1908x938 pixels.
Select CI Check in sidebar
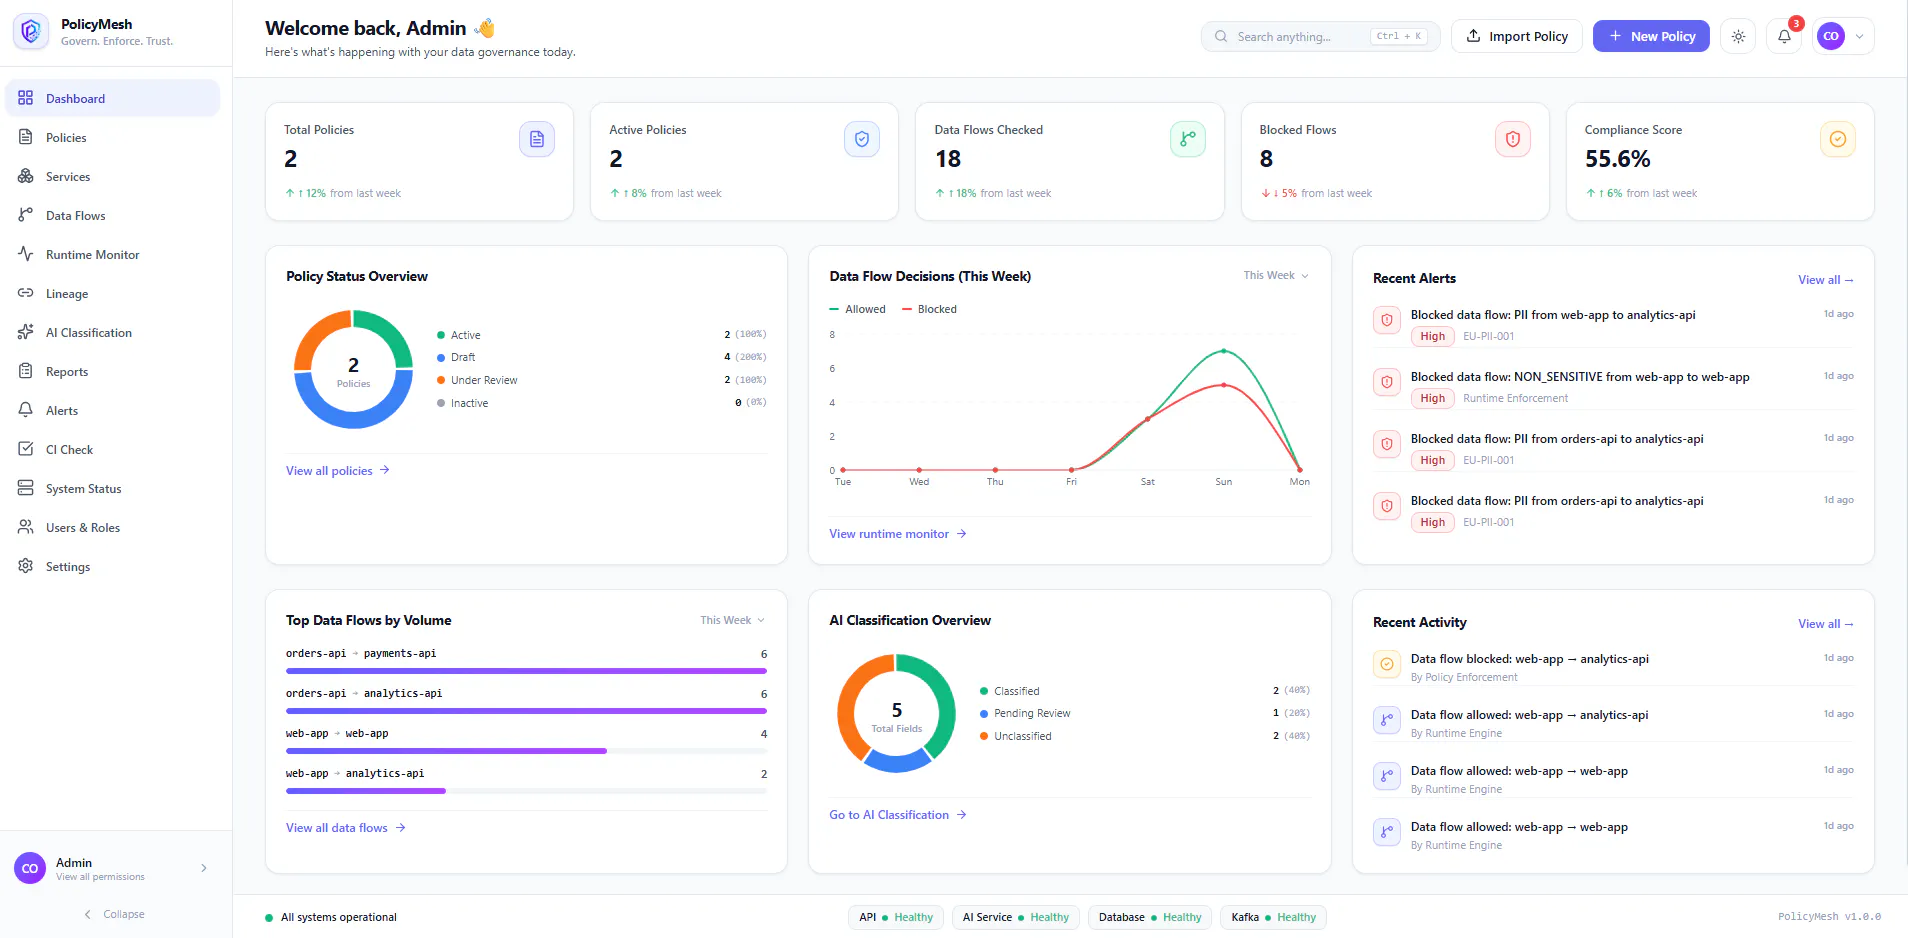pos(112,449)
